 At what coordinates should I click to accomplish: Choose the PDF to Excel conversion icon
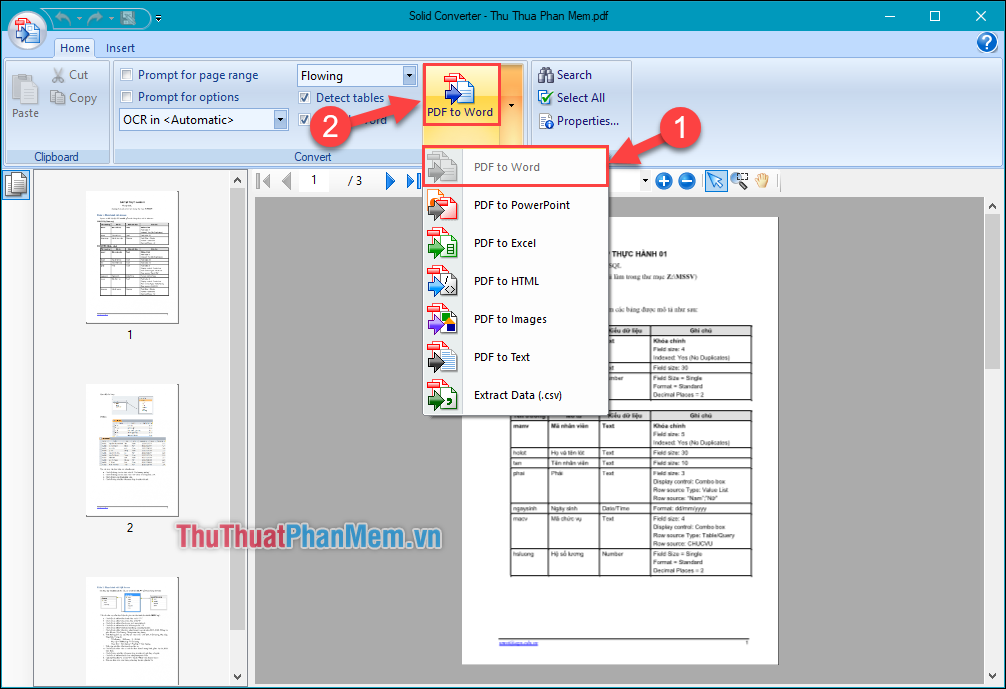[442, 243]
